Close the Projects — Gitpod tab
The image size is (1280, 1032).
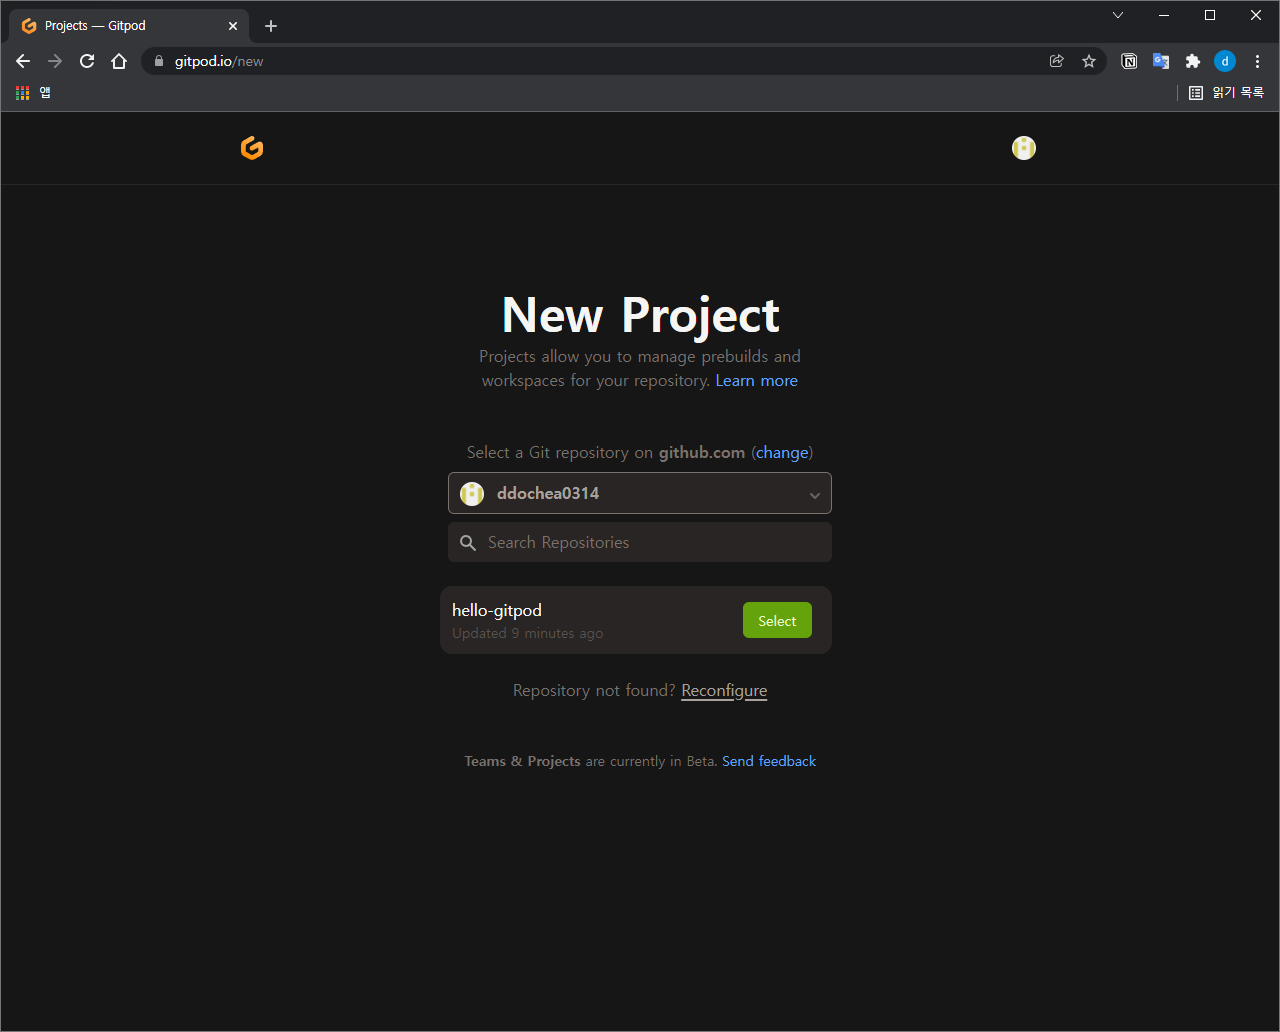(x=233, y=26)
